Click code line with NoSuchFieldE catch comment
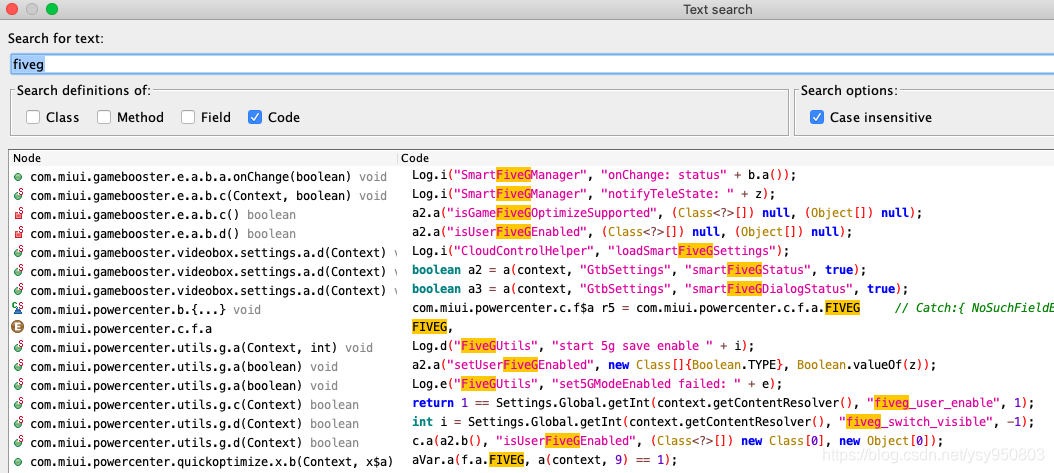 tap(733, 308)
